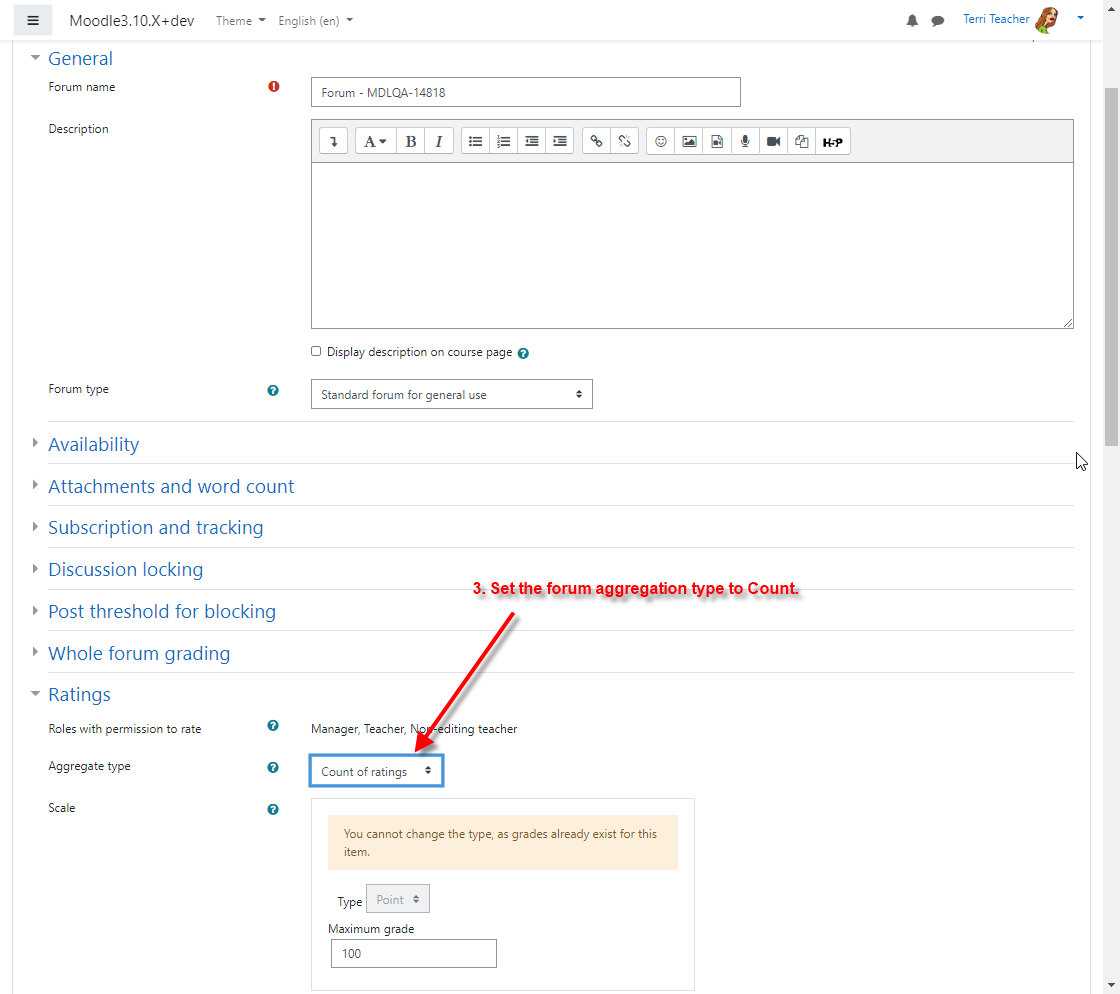
Task: Insert a link in description
Action: [596, 141]
